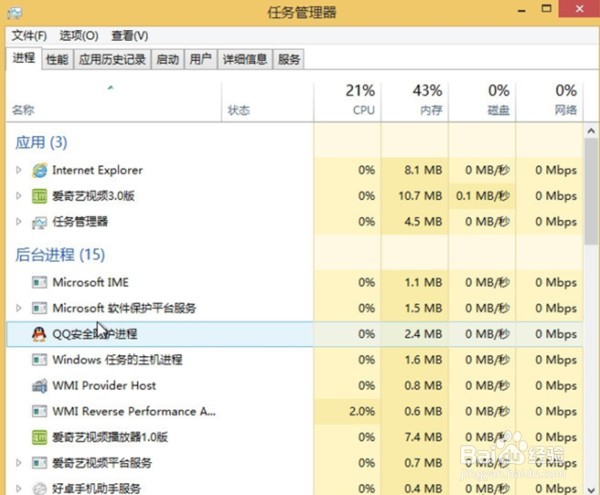Select the Microsoft IME row name

click(91, 283)
